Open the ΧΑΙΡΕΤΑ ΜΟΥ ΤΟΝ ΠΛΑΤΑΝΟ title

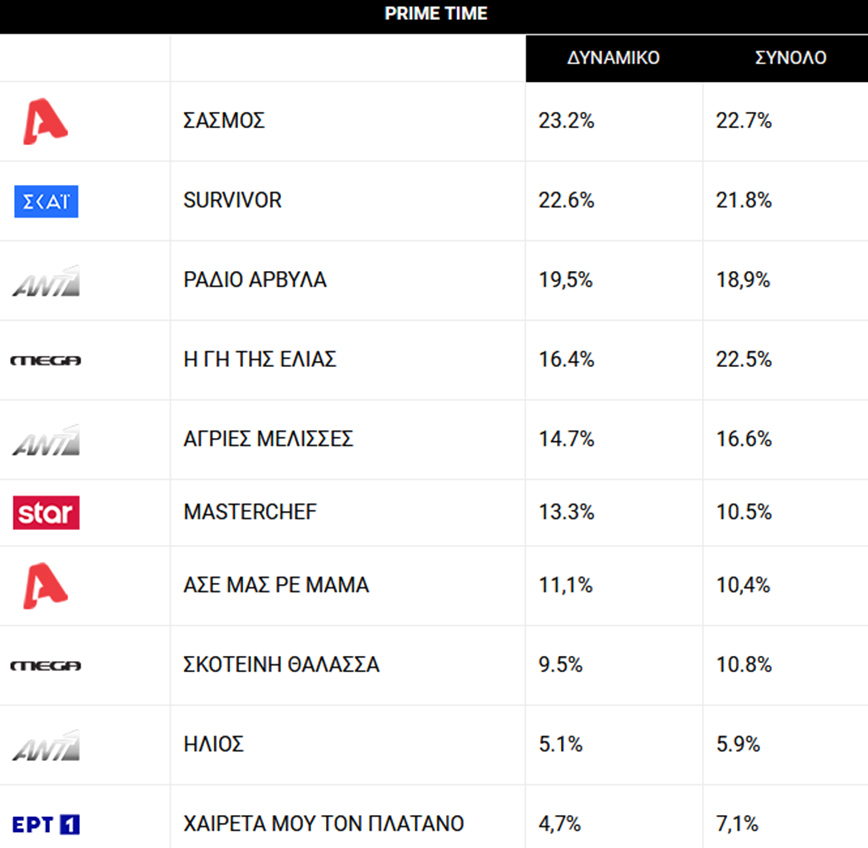(x=324, y=824)
